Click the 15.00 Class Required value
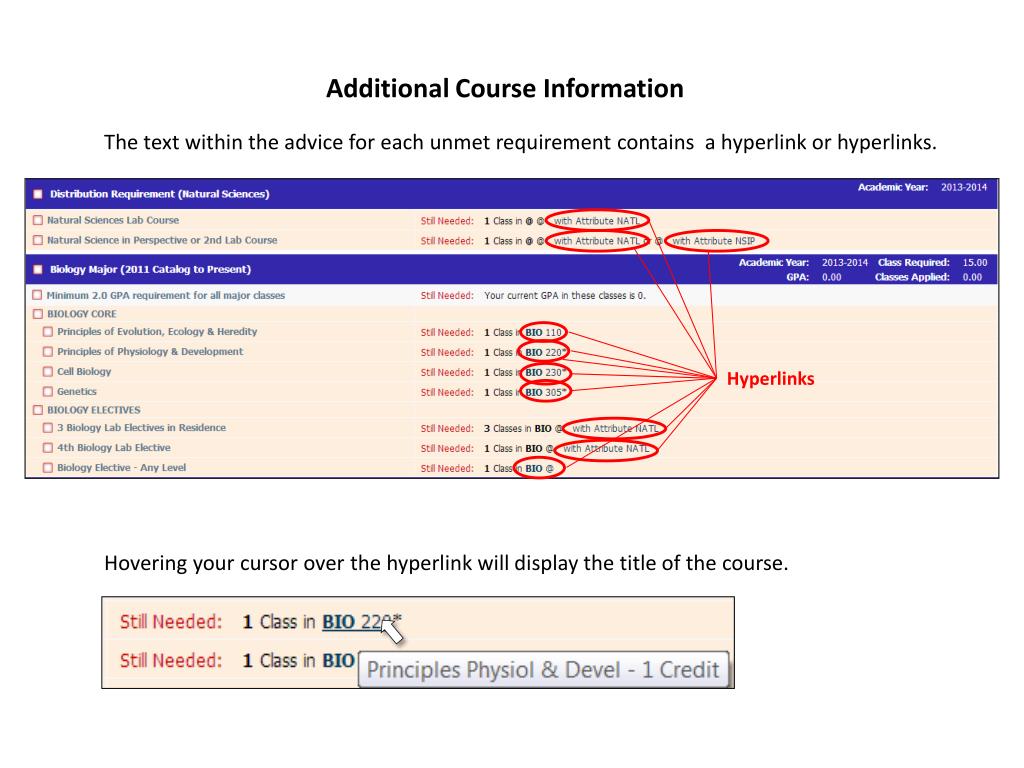Viewport: 1024px width, 768px height. tap(975, 263)
